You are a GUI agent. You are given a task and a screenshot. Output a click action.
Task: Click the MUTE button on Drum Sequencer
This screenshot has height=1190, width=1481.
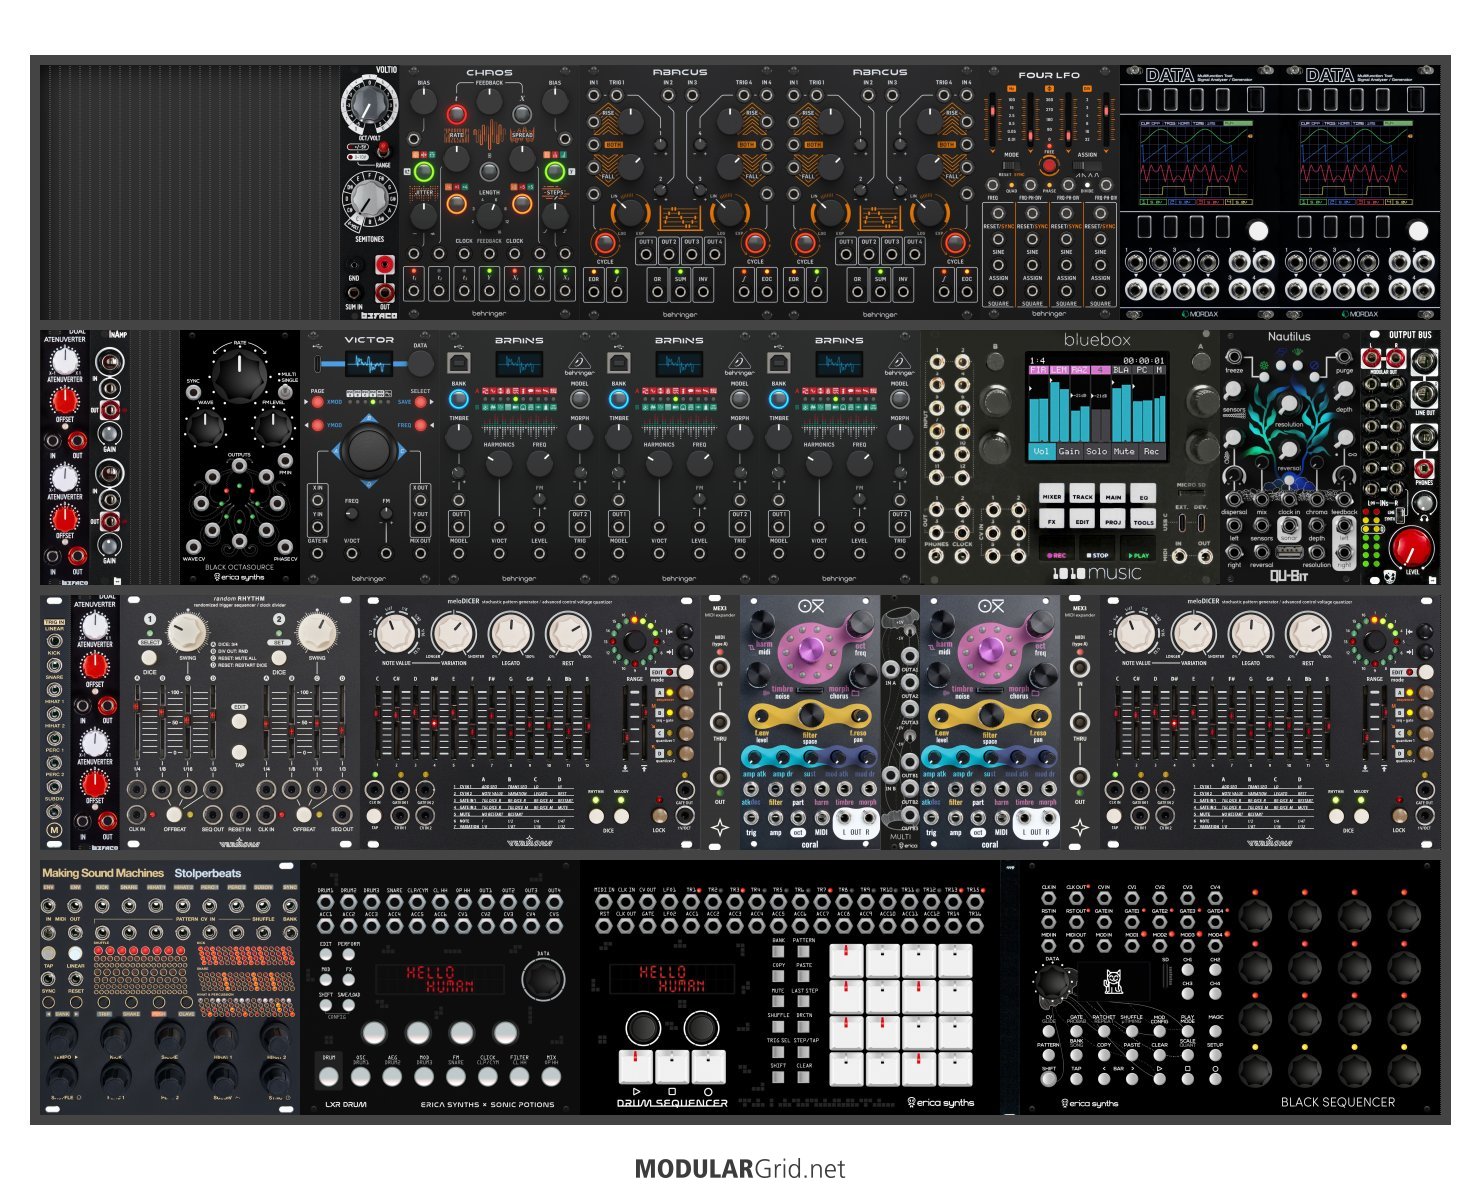[778, 1001]
